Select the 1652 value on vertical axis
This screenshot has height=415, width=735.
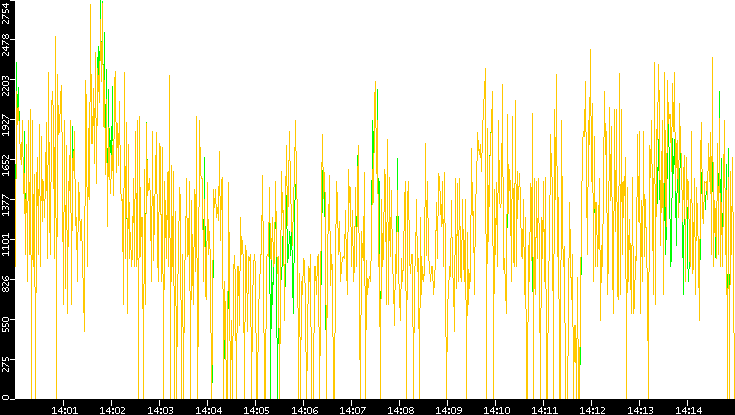pyautogui.click(x=6, y=165)
